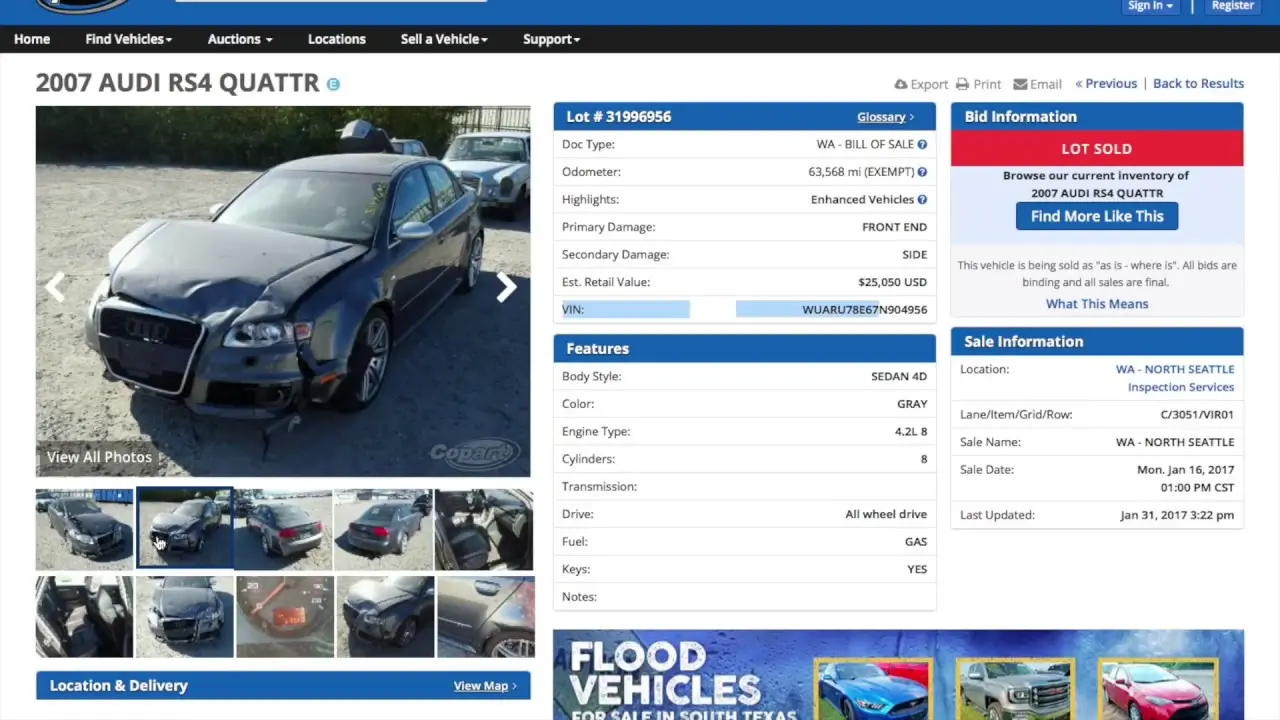Select the rear view car thumbnail
The height and width of the screenshot is (720, 1280).
(x=383, y=529)
